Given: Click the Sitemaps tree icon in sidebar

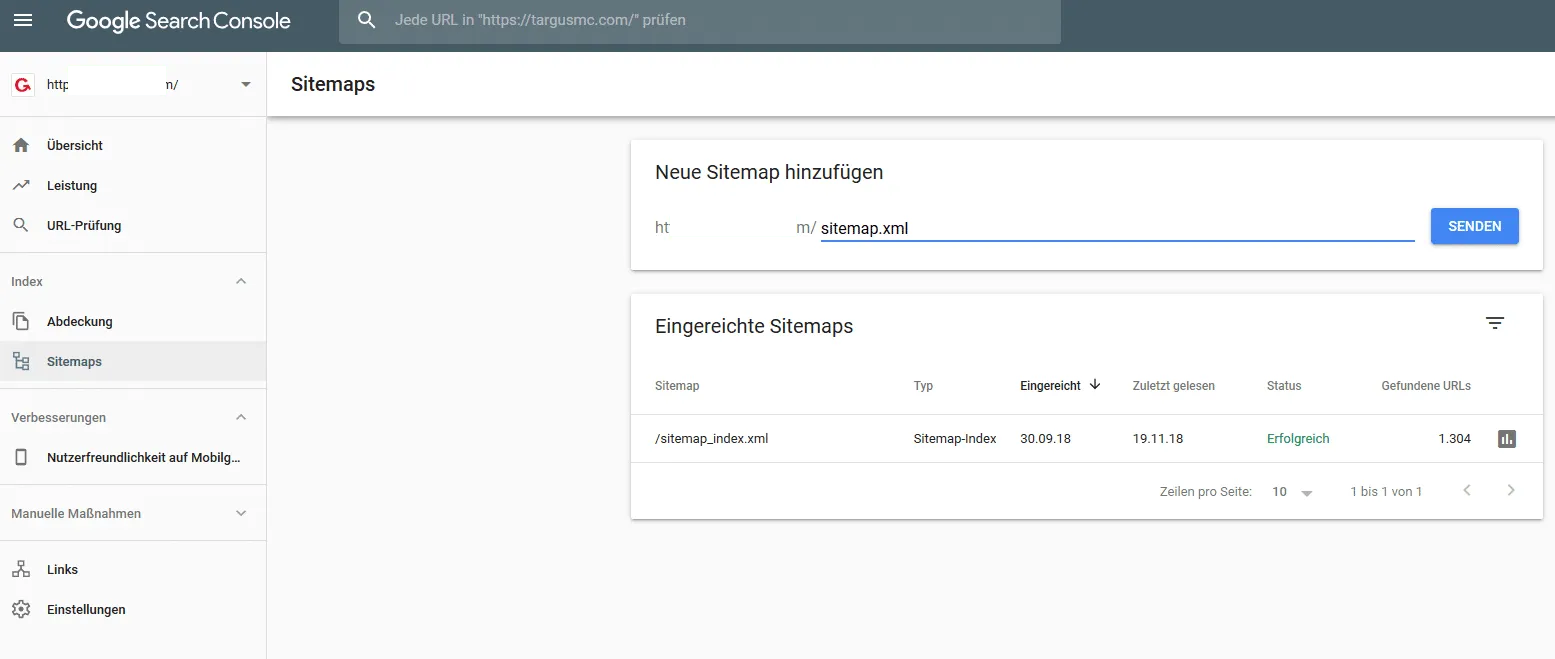Looking at the screenshot, I should [21, 361].
